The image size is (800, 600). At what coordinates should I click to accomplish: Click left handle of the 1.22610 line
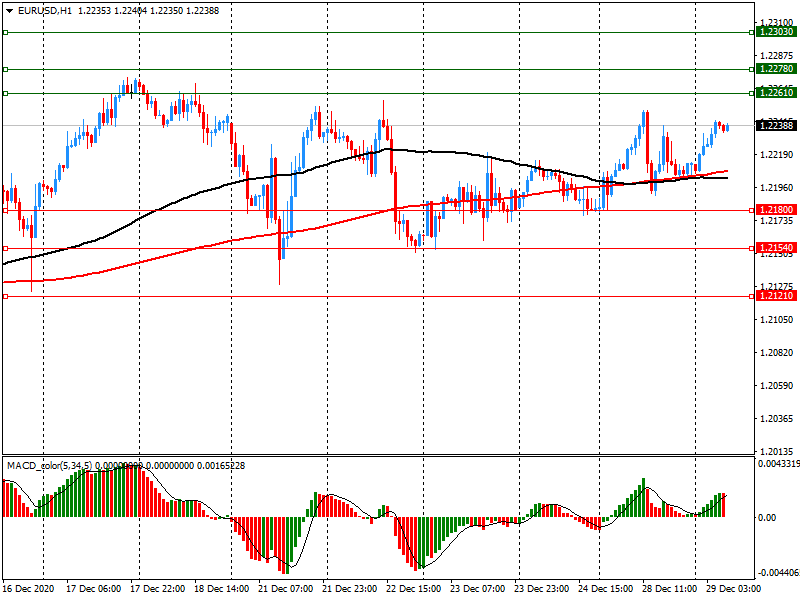click(x=5, y=93)
